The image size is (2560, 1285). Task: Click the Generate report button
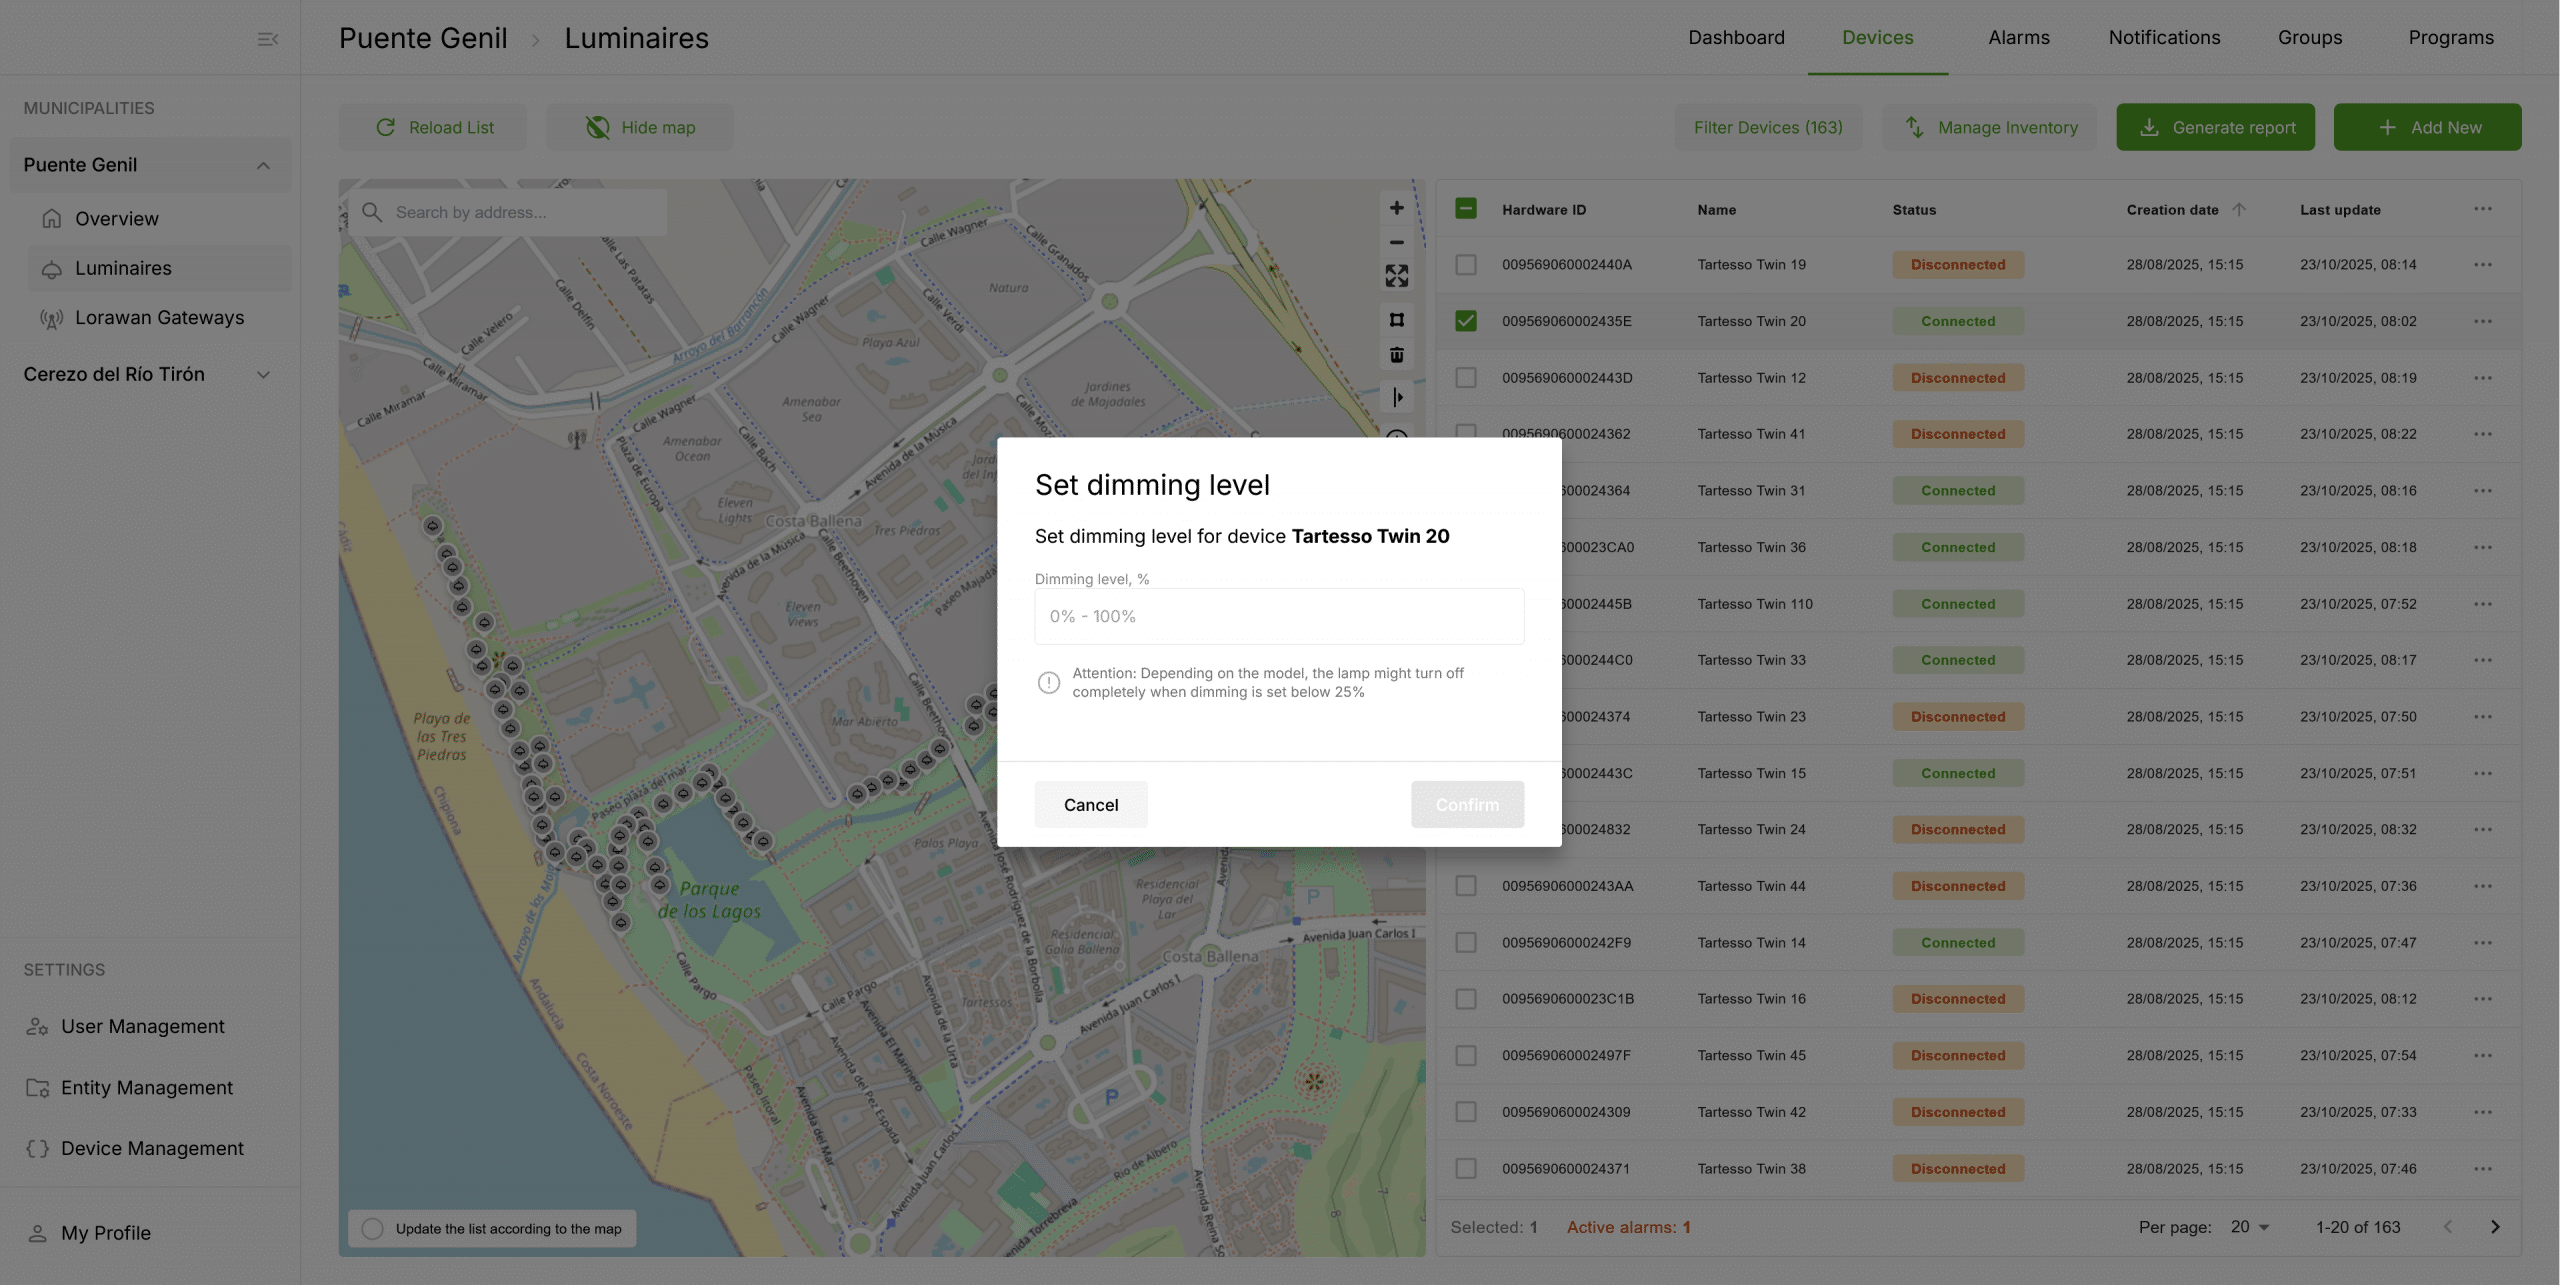tap(2215, 127)
